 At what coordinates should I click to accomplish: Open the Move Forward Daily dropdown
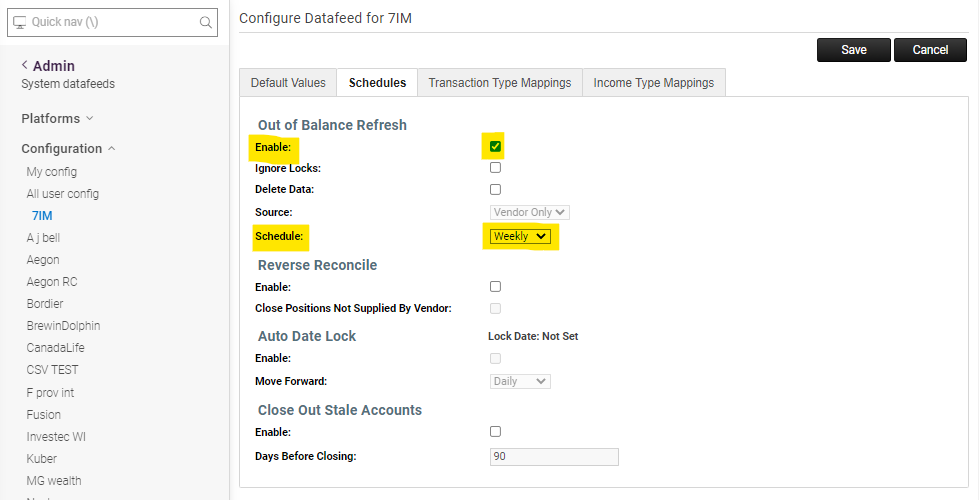pos(520,381)
